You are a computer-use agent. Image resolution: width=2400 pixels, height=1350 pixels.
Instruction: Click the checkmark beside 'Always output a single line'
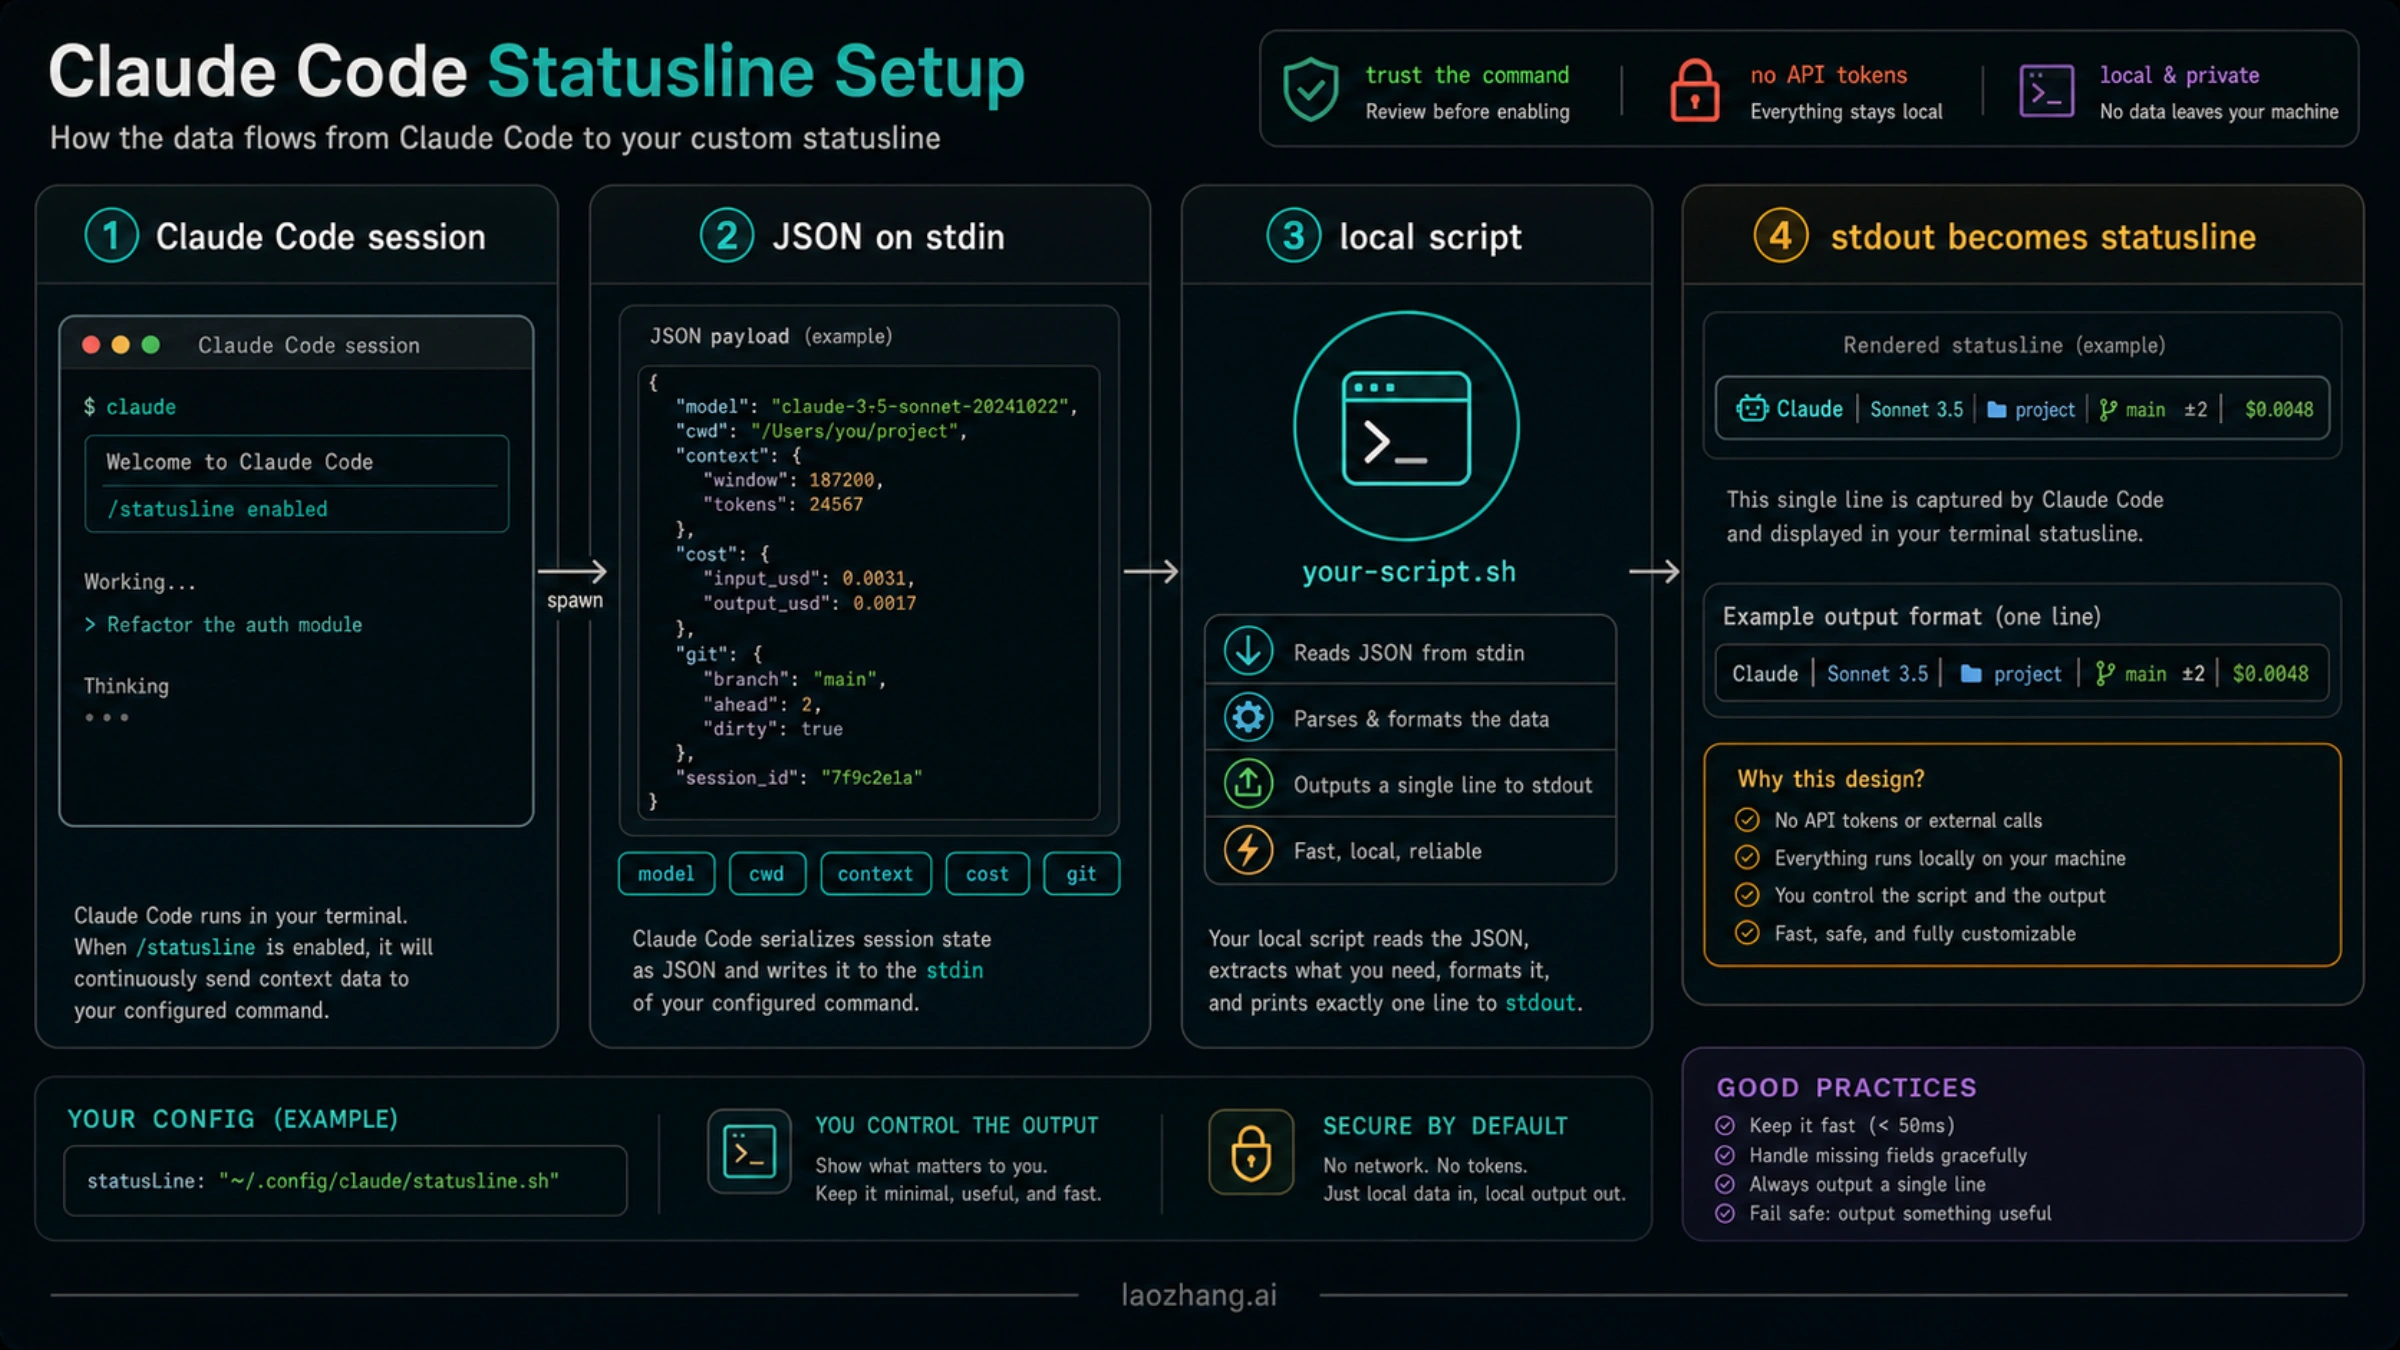(1725, 1184)
